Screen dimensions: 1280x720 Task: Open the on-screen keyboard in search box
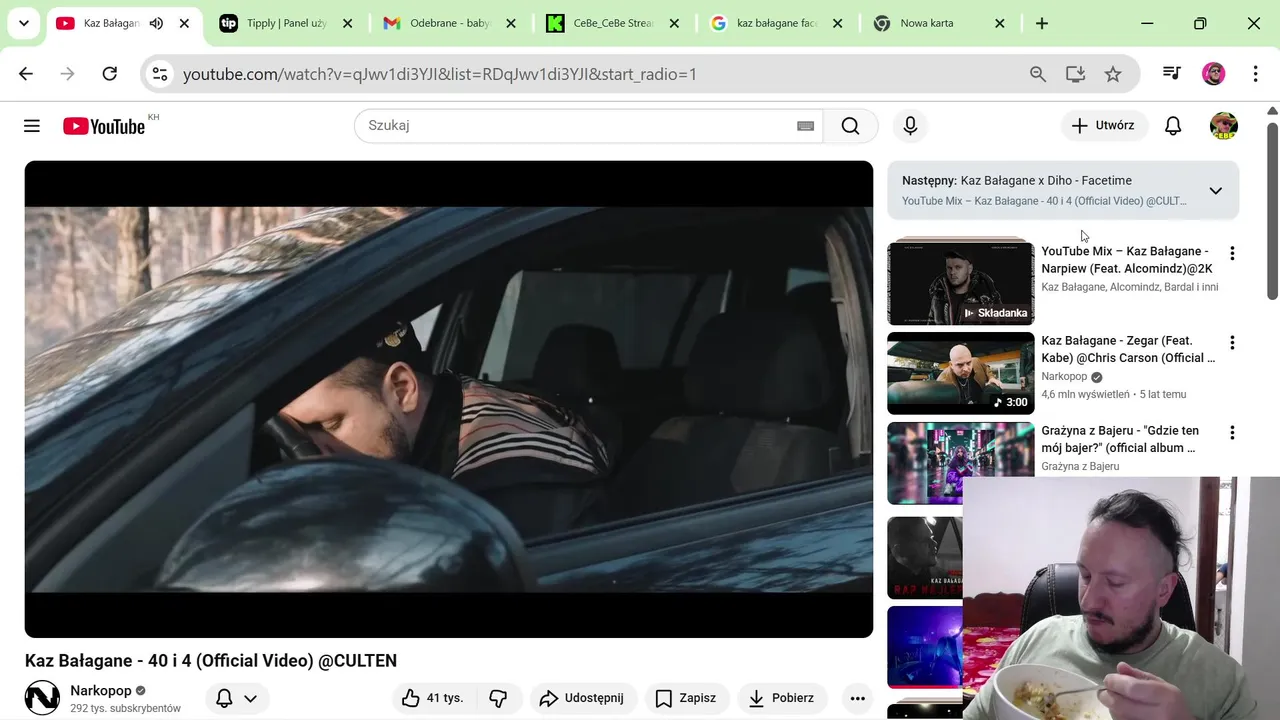pos(805,126)
